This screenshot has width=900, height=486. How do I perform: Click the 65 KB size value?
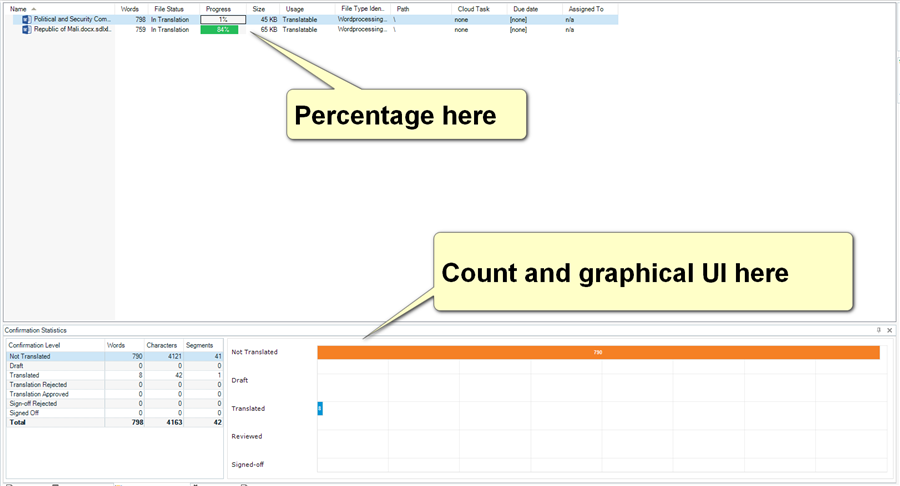click(x=269, y=29)
